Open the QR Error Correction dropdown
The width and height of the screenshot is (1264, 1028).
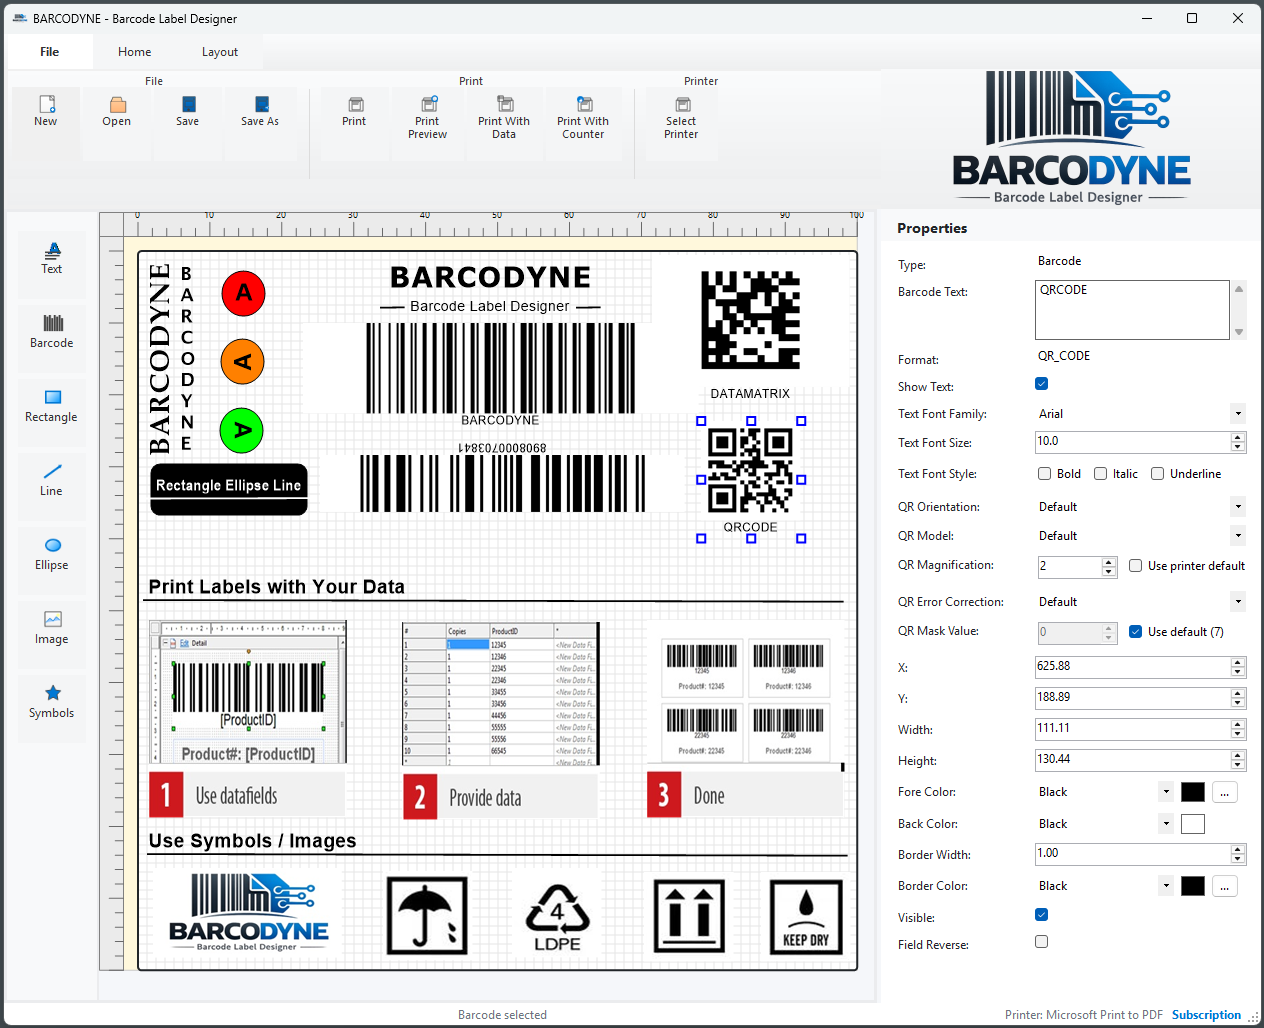point(1238,601)
